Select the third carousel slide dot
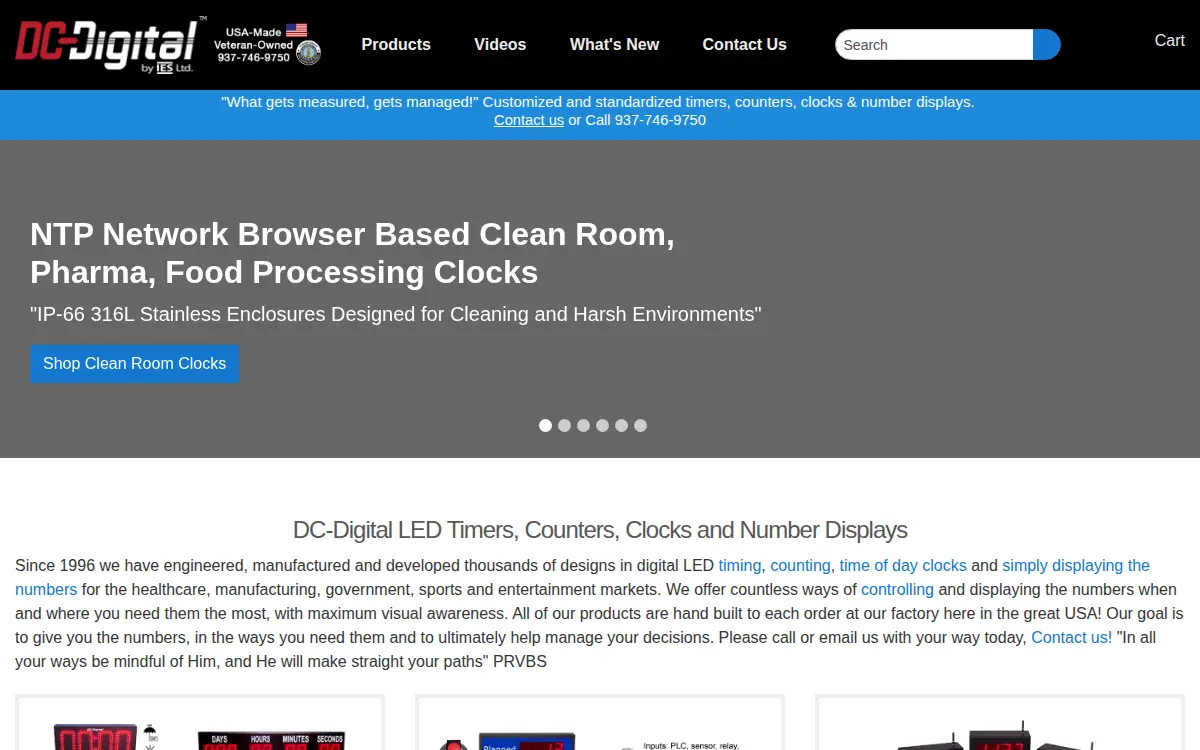Screen dimensions: 1200x750 [x=583, y=425]
